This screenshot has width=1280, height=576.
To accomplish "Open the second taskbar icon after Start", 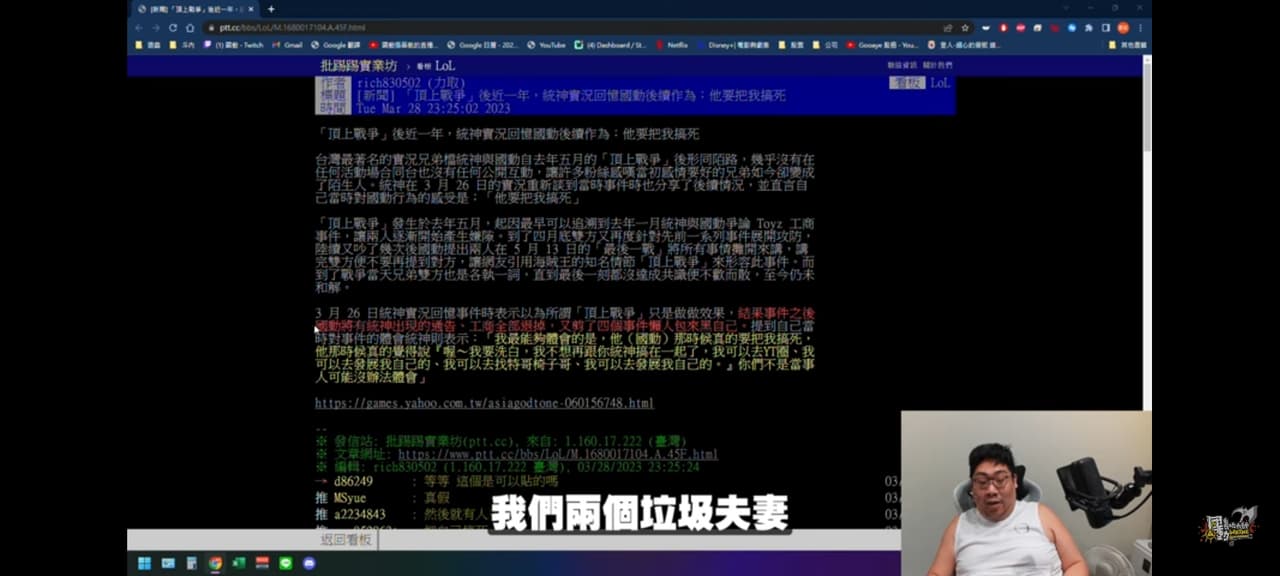I will coord(167,563).
